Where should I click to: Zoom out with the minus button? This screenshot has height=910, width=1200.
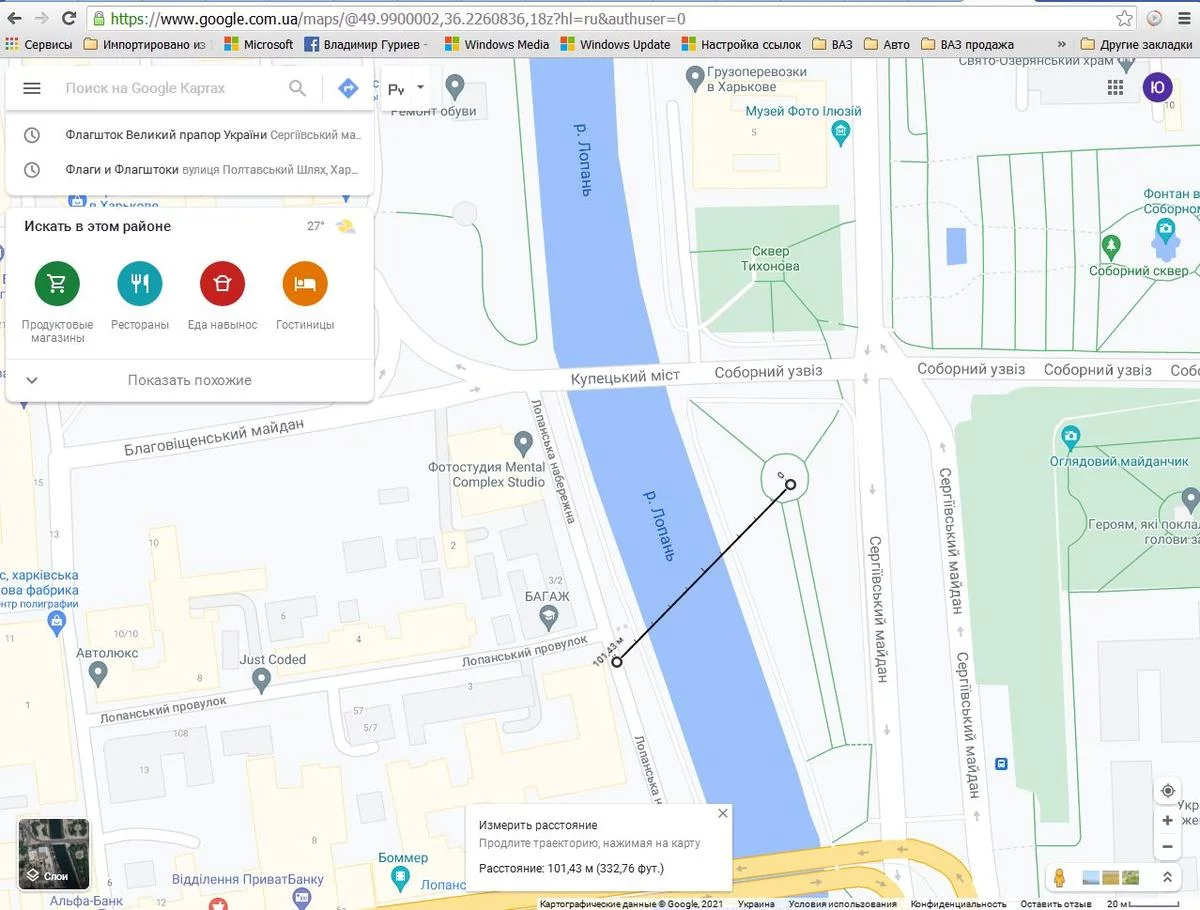tap(1167, 847)
